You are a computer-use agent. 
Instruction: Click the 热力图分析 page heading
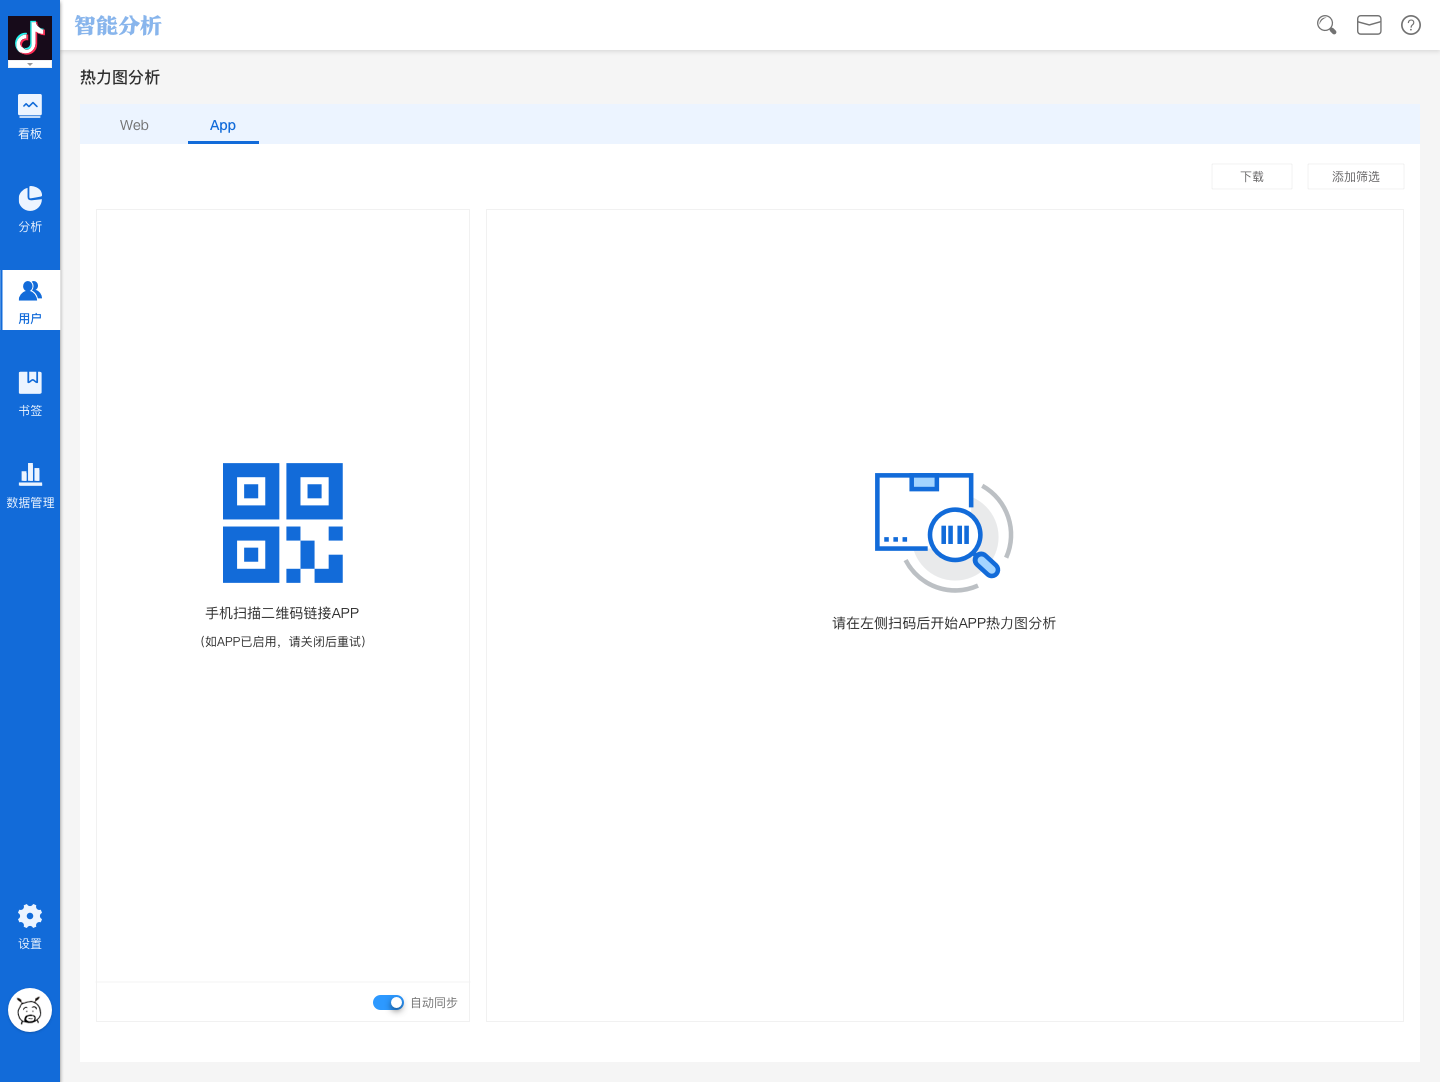[120, 77]
